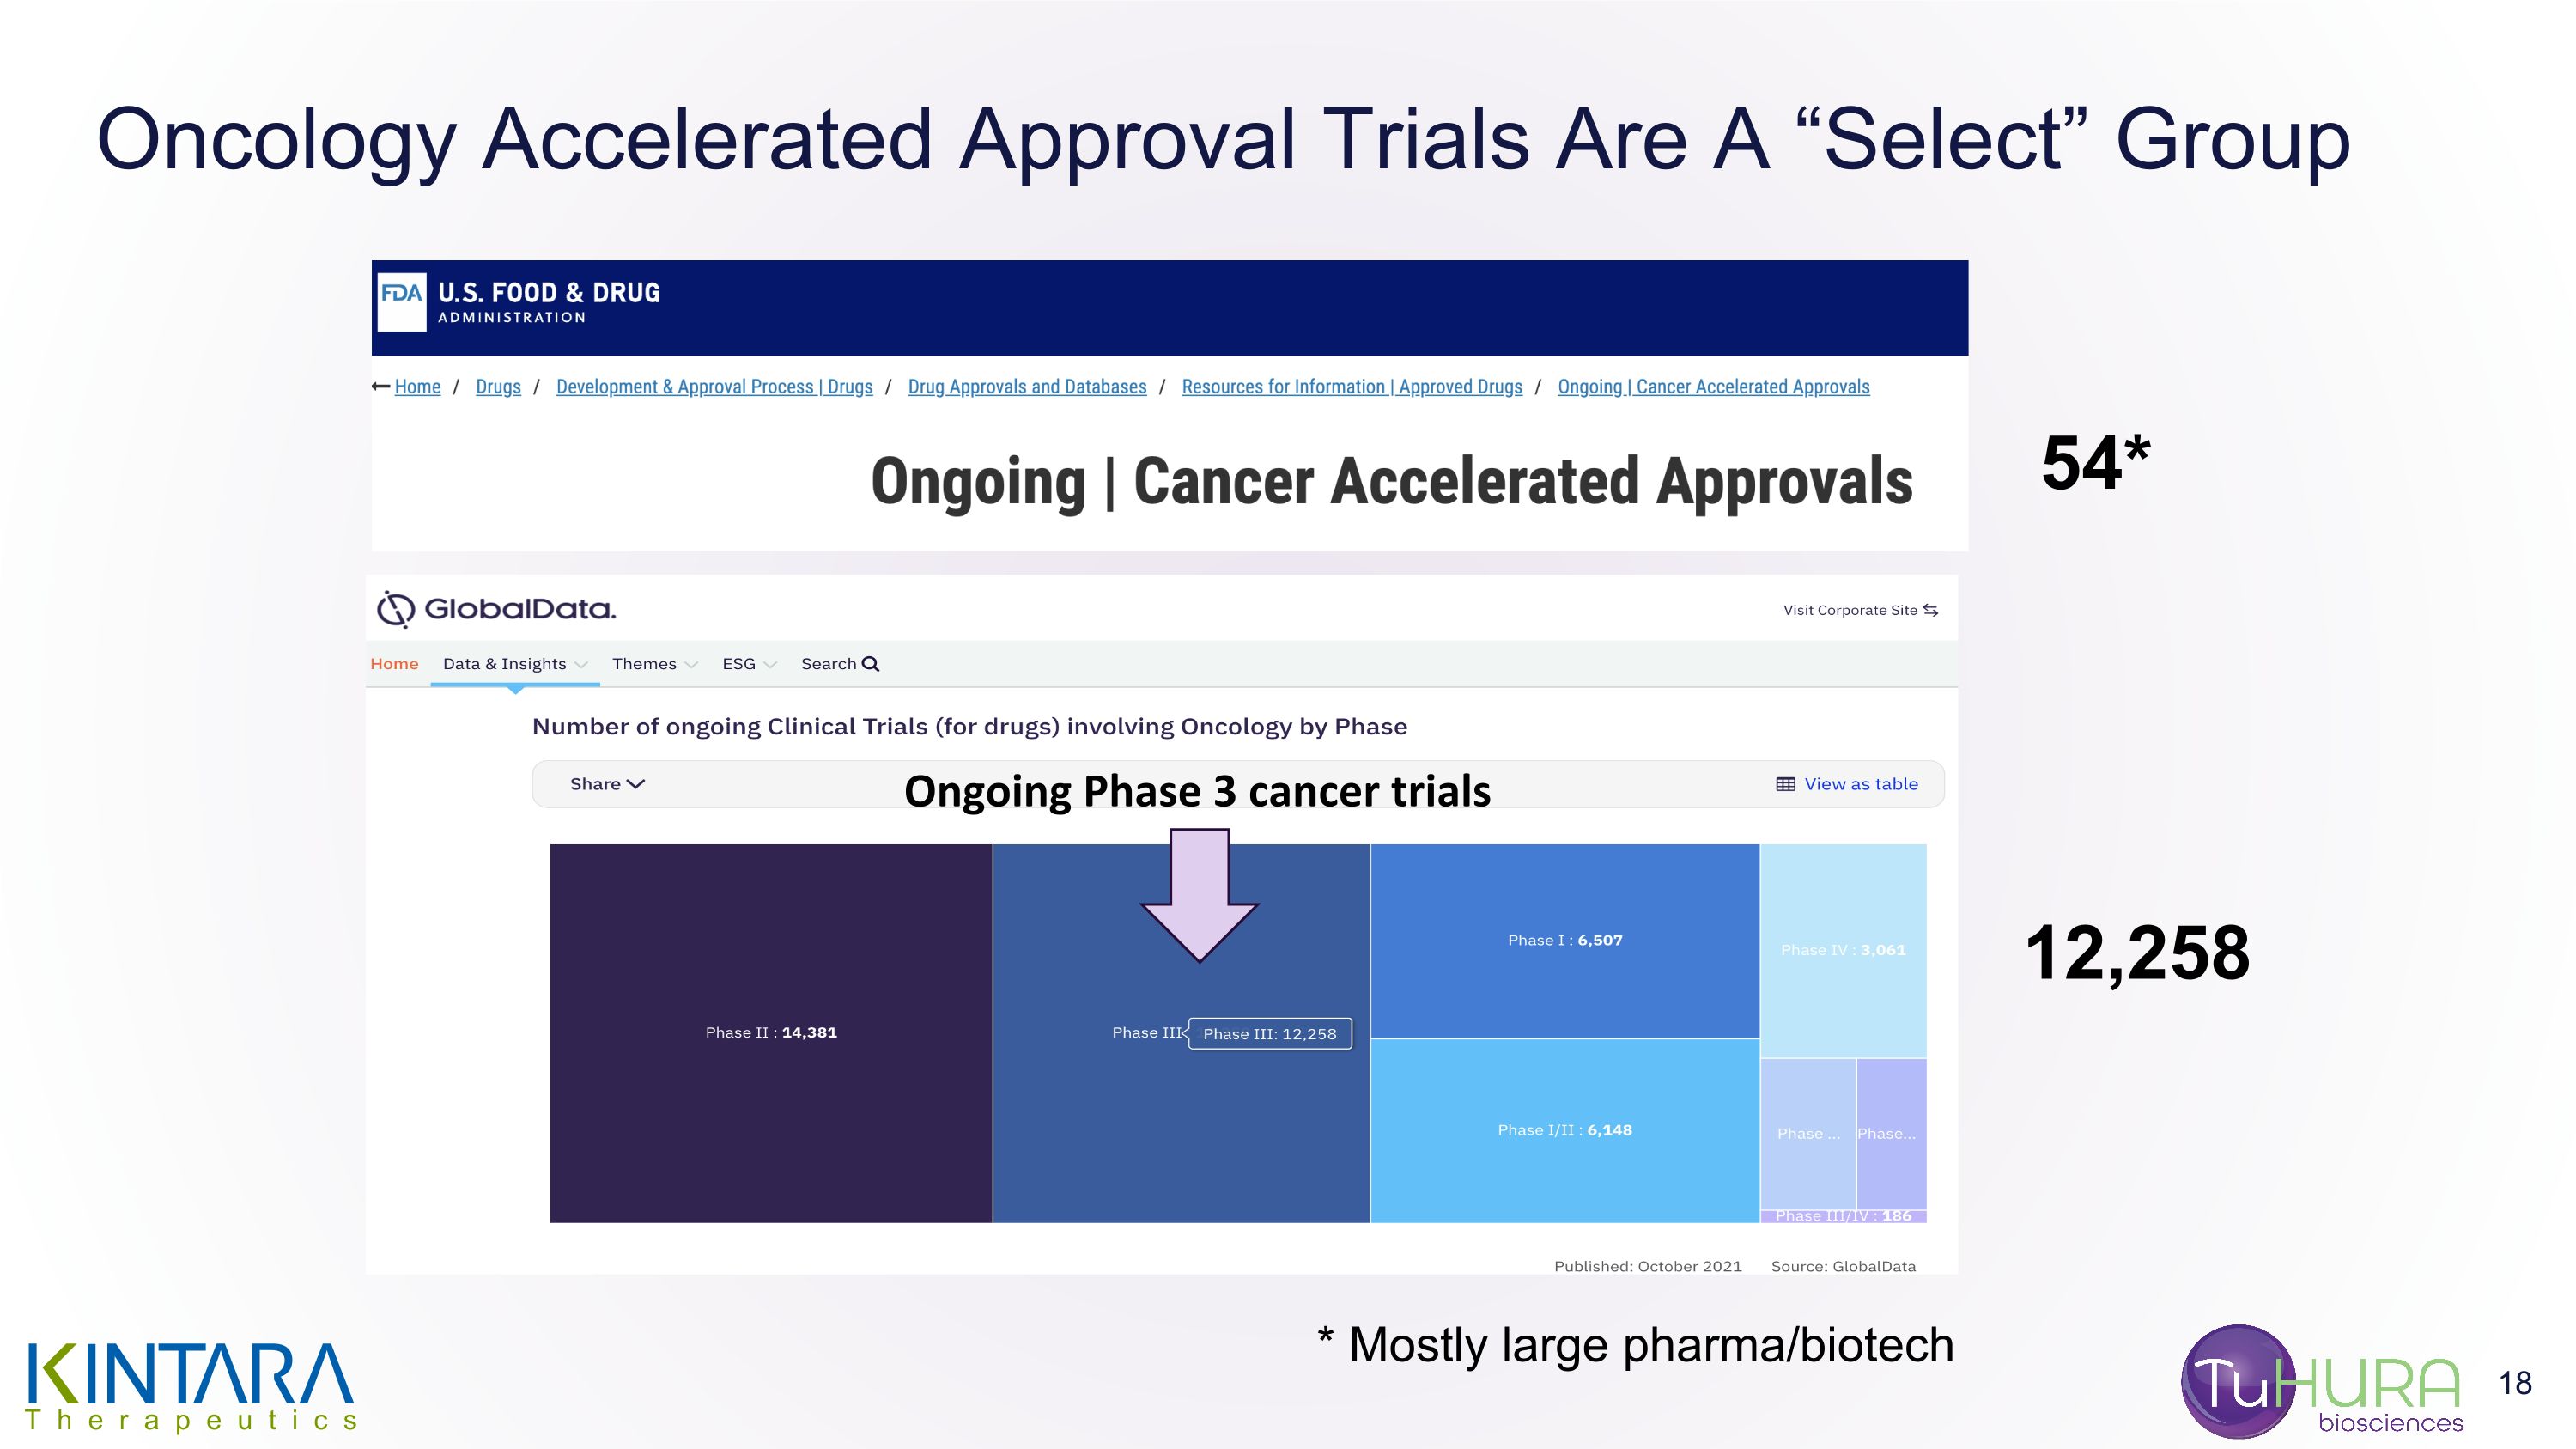Click the Phase III: 12,258 tooltip

1269,1034
